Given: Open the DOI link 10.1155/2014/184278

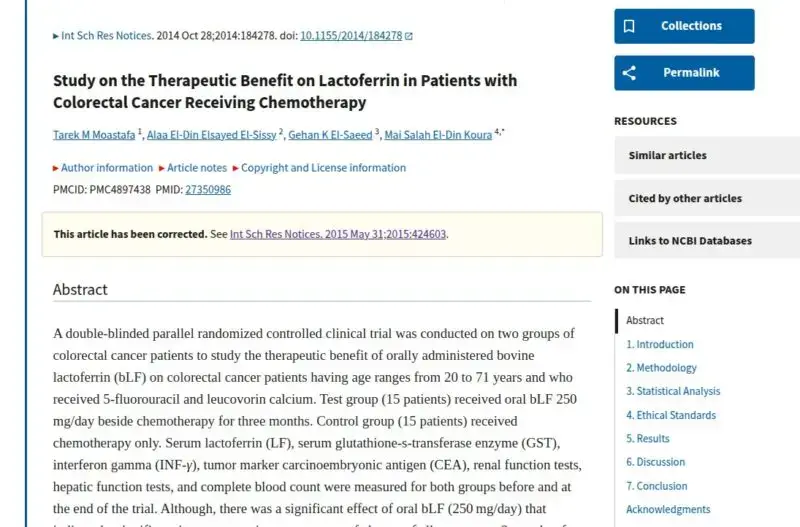Looking at the screenshot, I should [351, 36].
